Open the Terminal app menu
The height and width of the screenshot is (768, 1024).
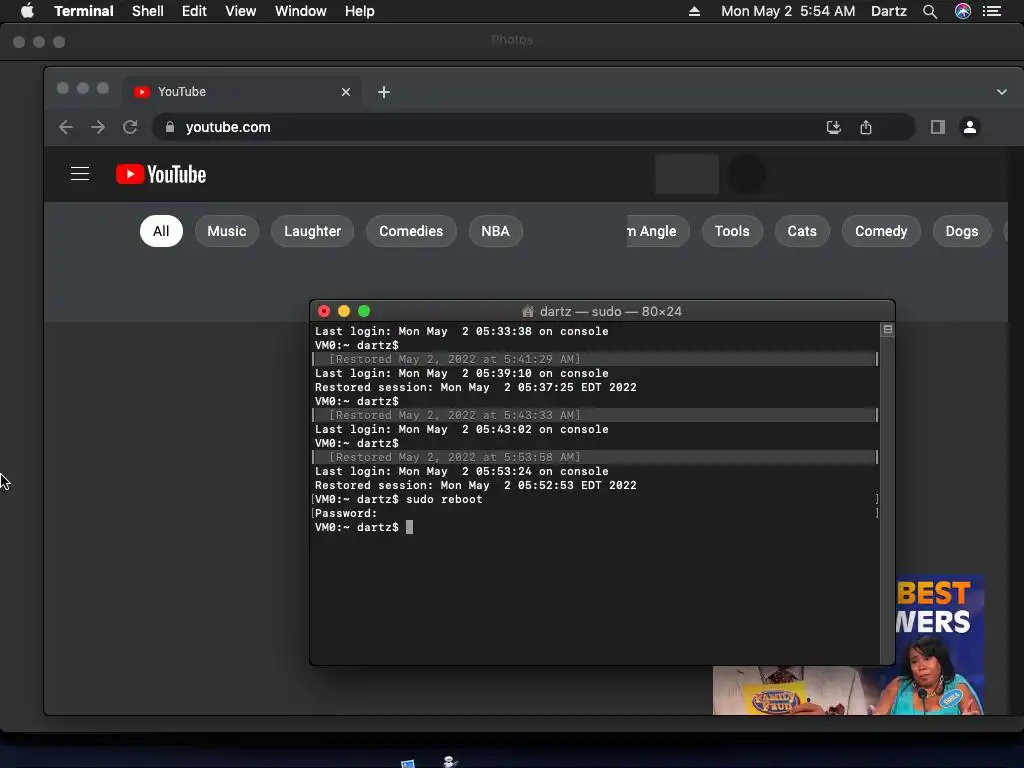point(84,11)
